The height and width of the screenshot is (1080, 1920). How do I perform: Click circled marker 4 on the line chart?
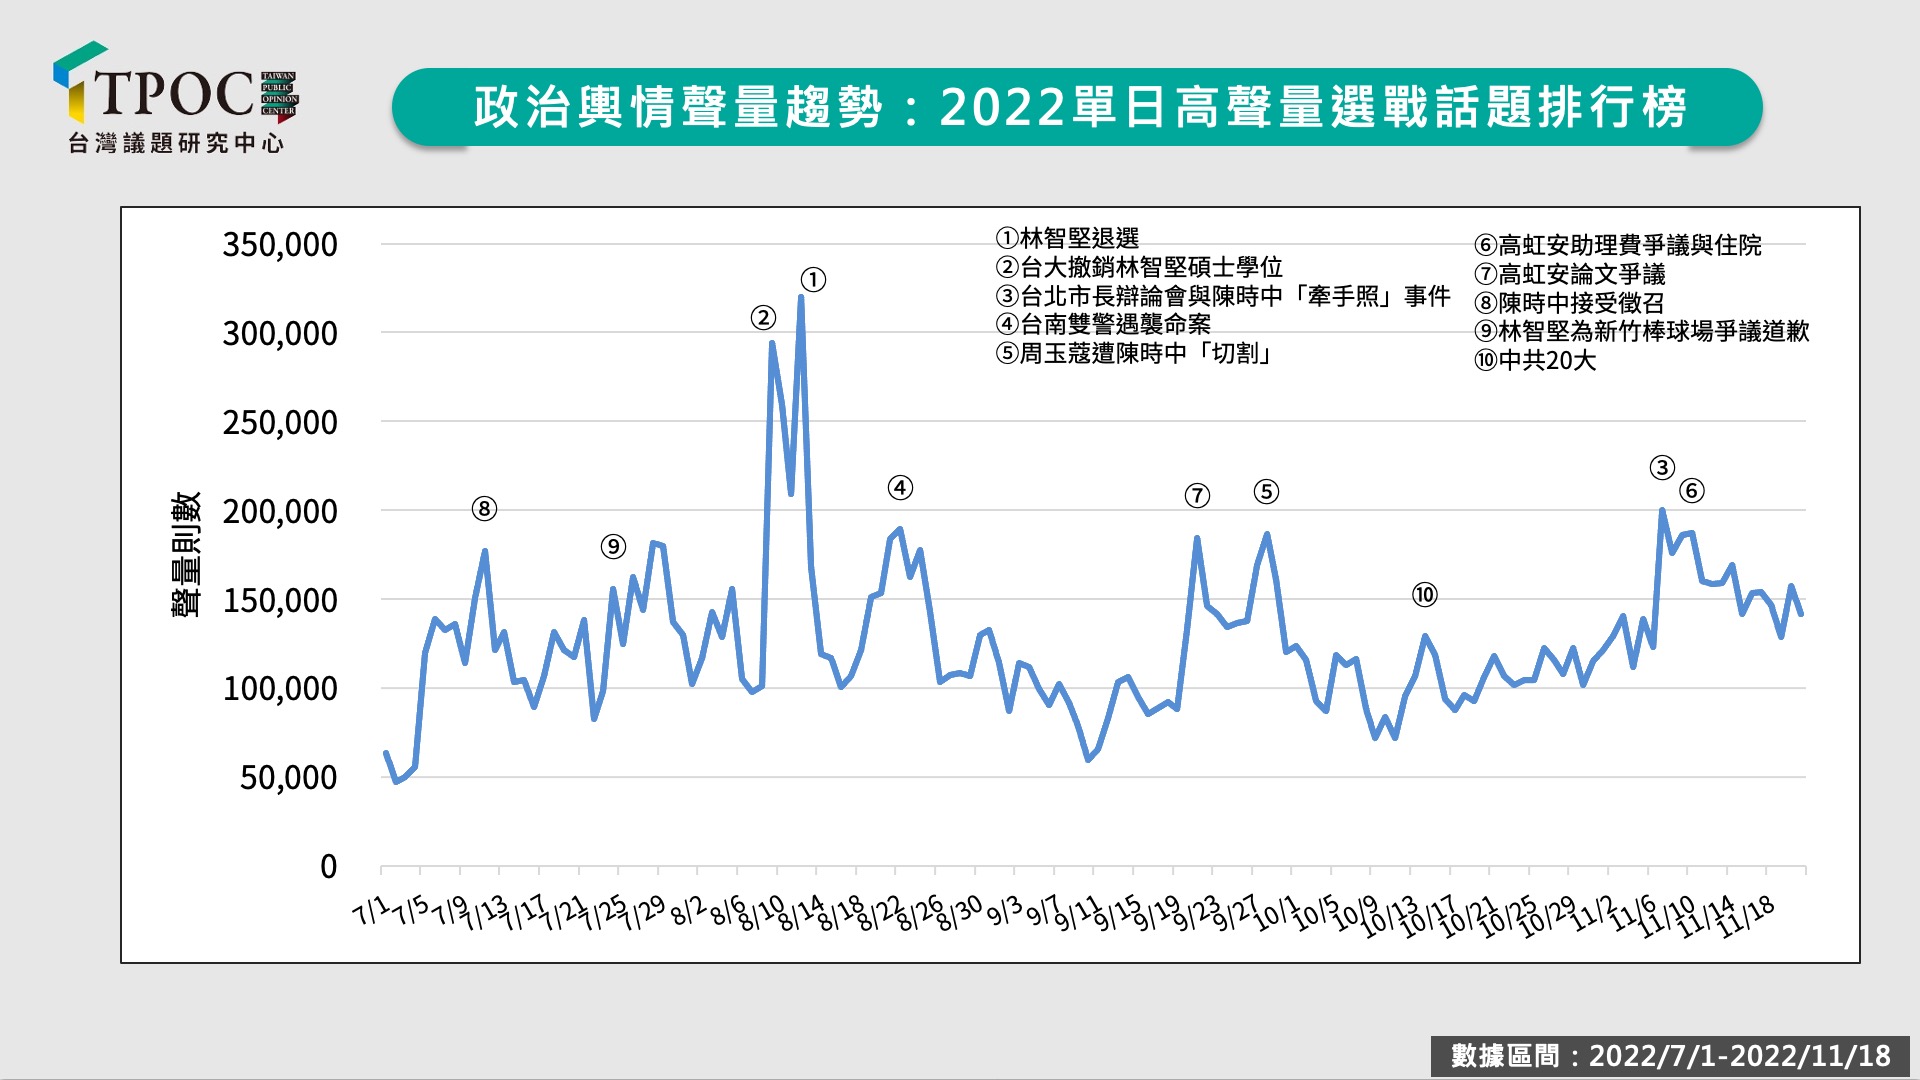tap(900, 488)
